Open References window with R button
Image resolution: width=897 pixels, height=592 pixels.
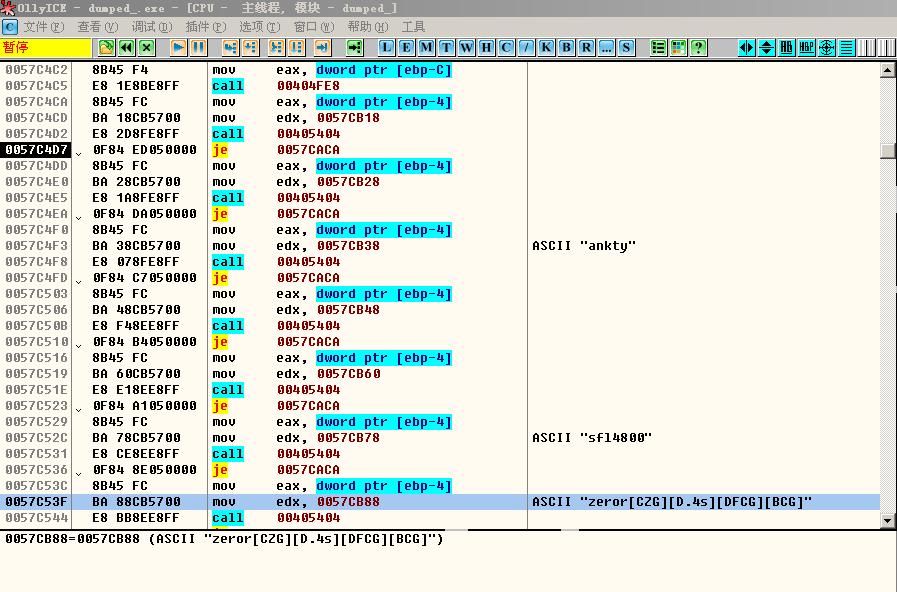click(x=586, y=47)
